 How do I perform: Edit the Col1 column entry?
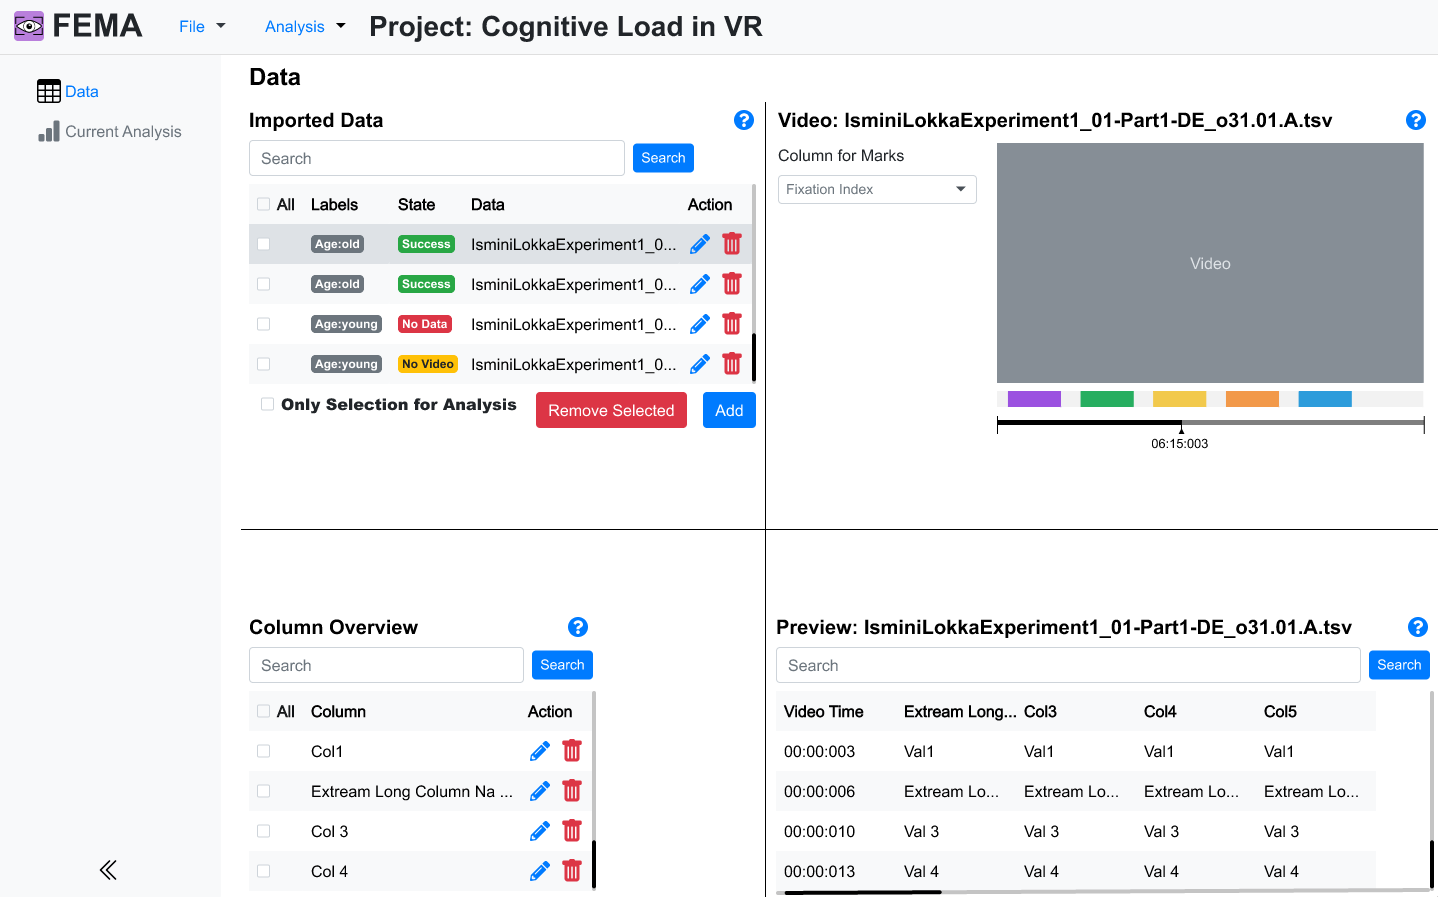[540, 751]
